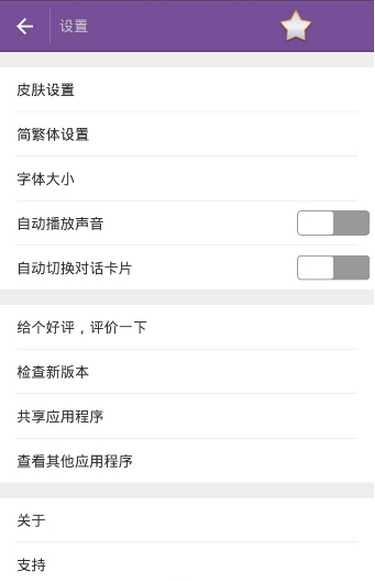The image size is (375, 581).
Task: Open the 关于 page
Action: pos(187,520)
